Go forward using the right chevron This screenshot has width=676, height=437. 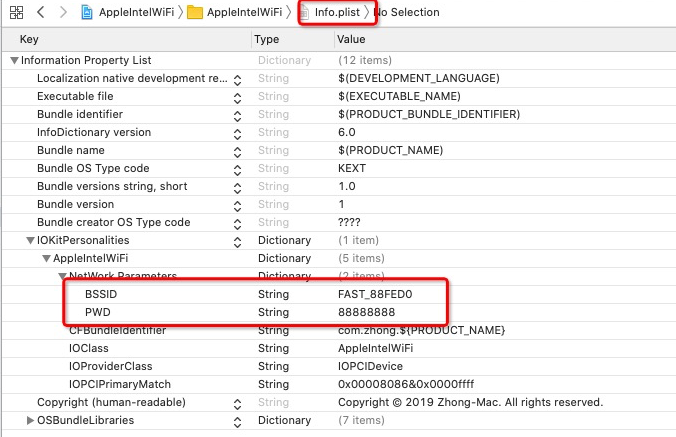tap(64, 13)
